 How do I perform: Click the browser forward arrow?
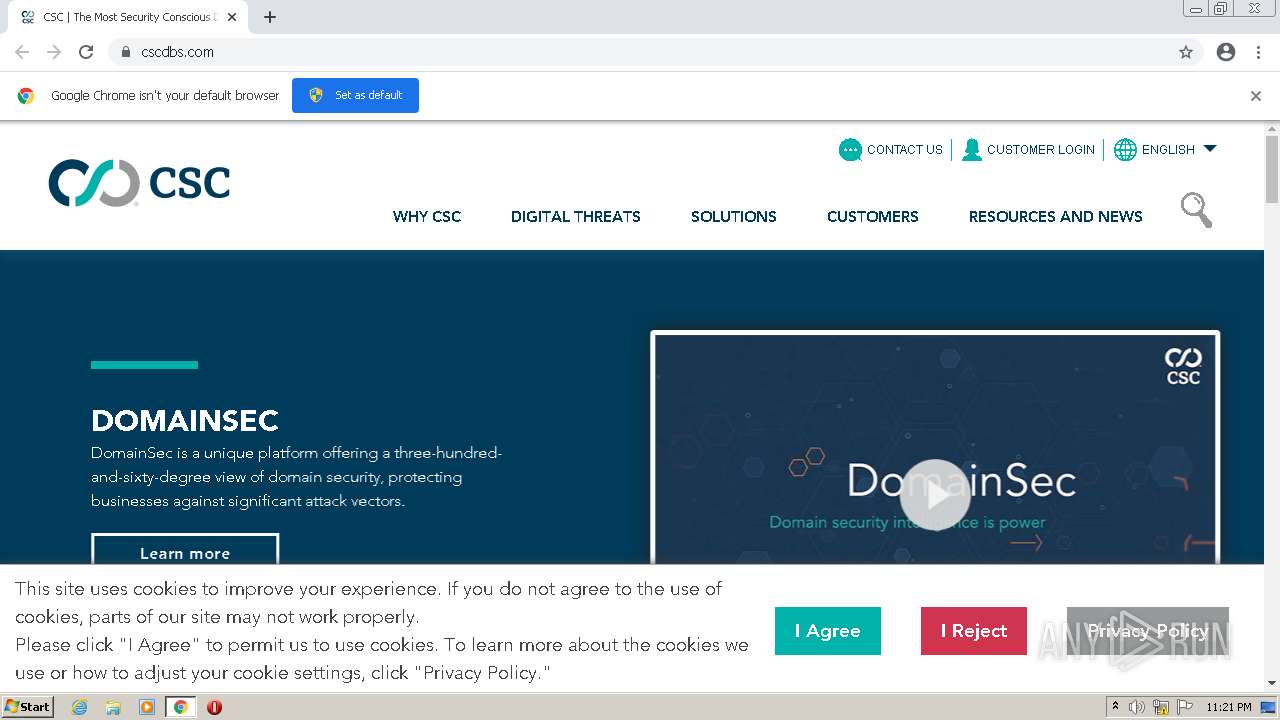[x=54, y=52]
